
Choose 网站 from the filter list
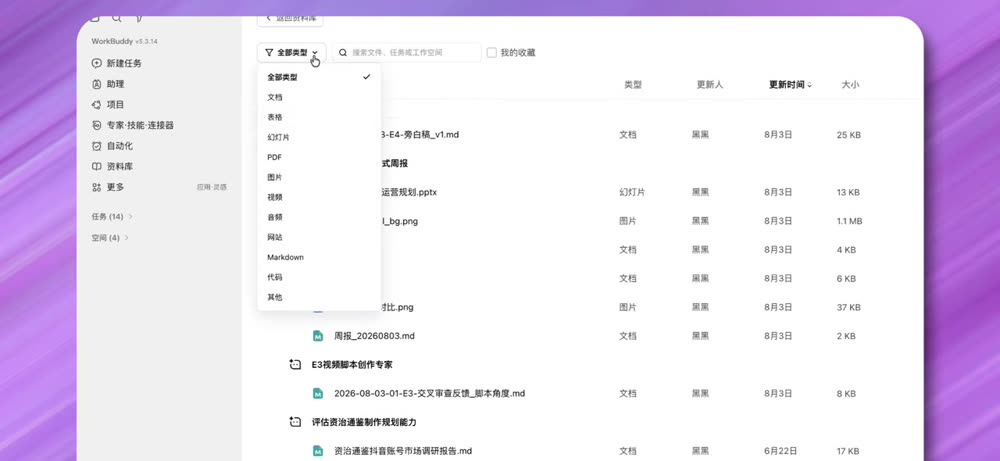point(319,237)
